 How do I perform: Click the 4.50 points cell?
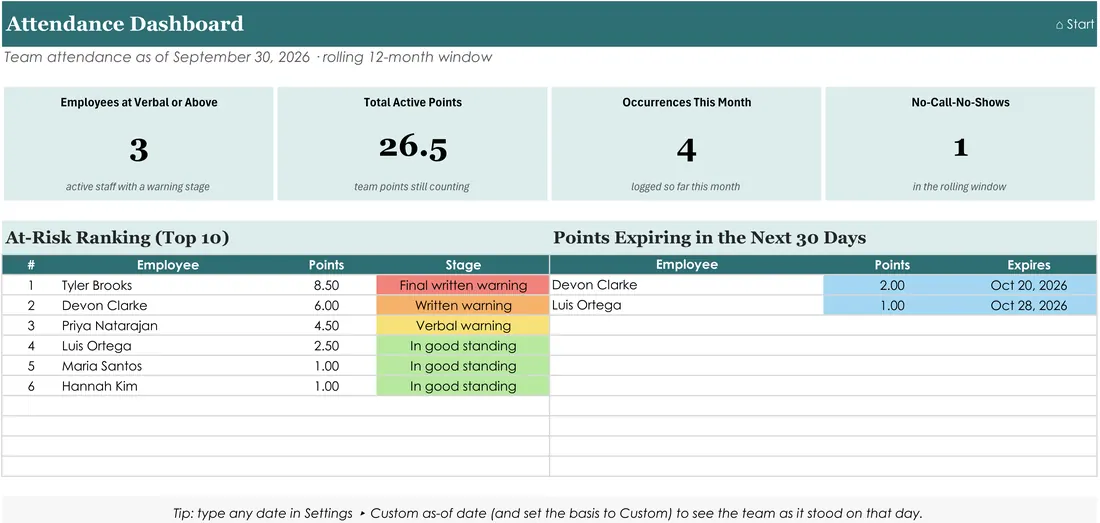(x=326, y=326)
